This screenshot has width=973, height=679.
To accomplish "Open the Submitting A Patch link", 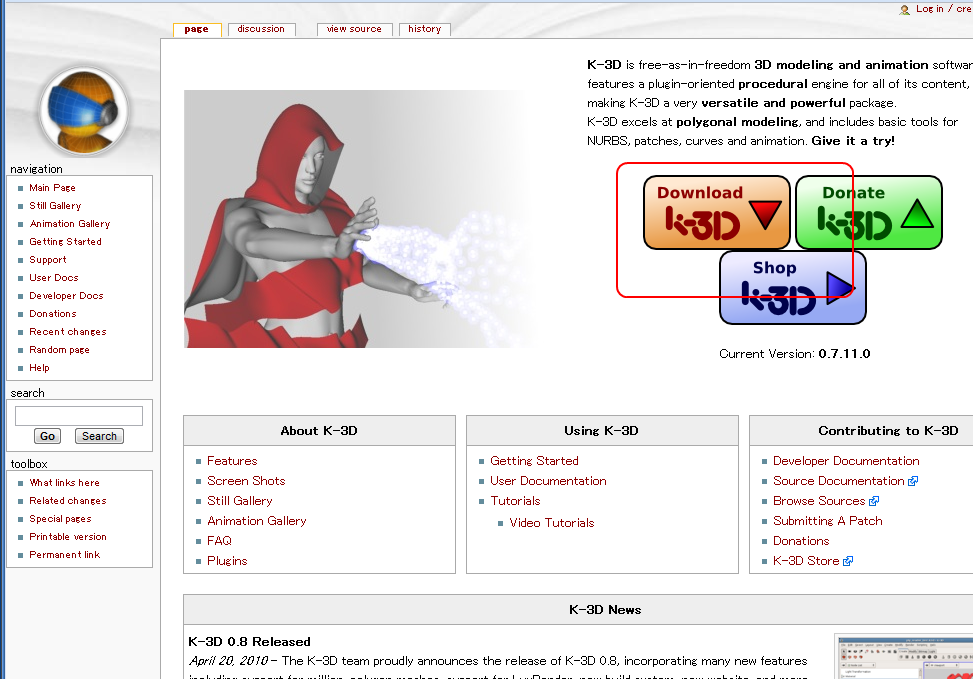I will click(828, 521).
